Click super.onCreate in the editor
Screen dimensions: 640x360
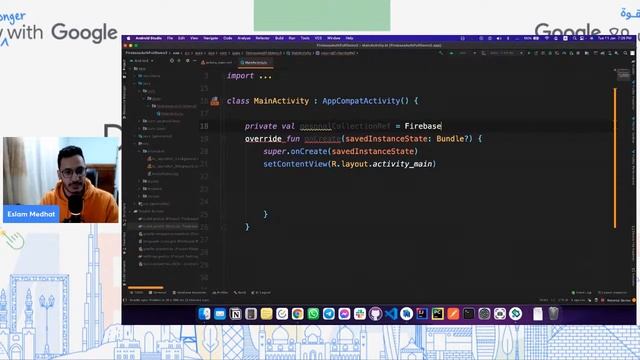(x=295, y=151)
